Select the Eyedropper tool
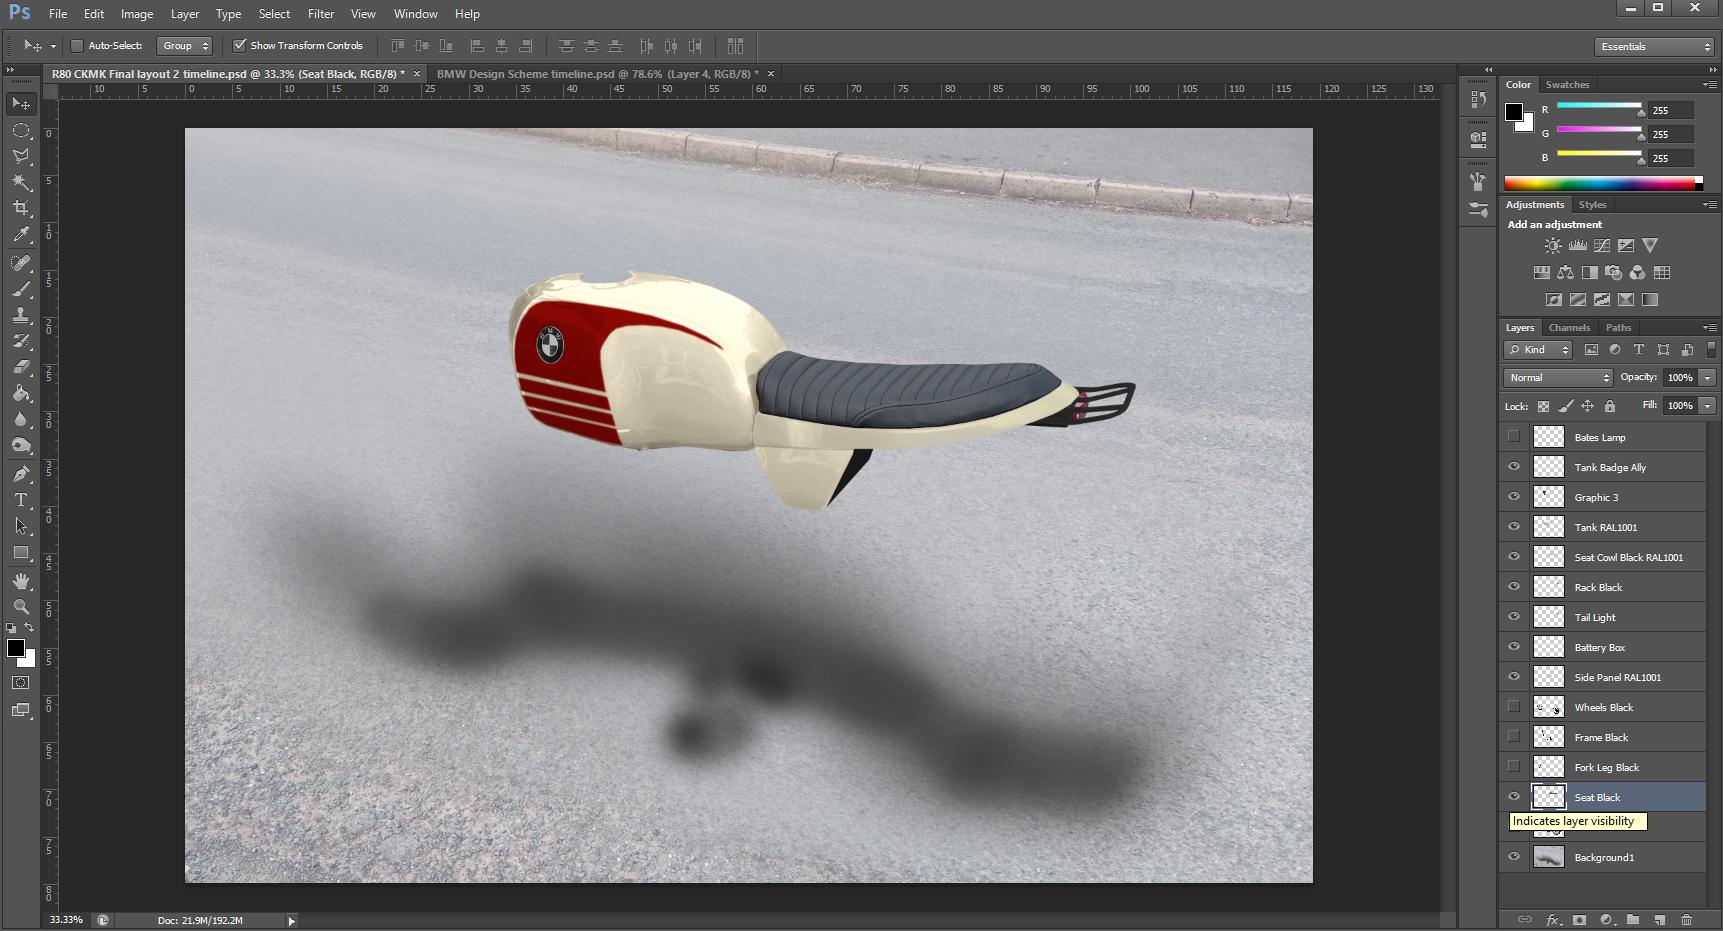1723x931 pixels. tap(21, 234)
